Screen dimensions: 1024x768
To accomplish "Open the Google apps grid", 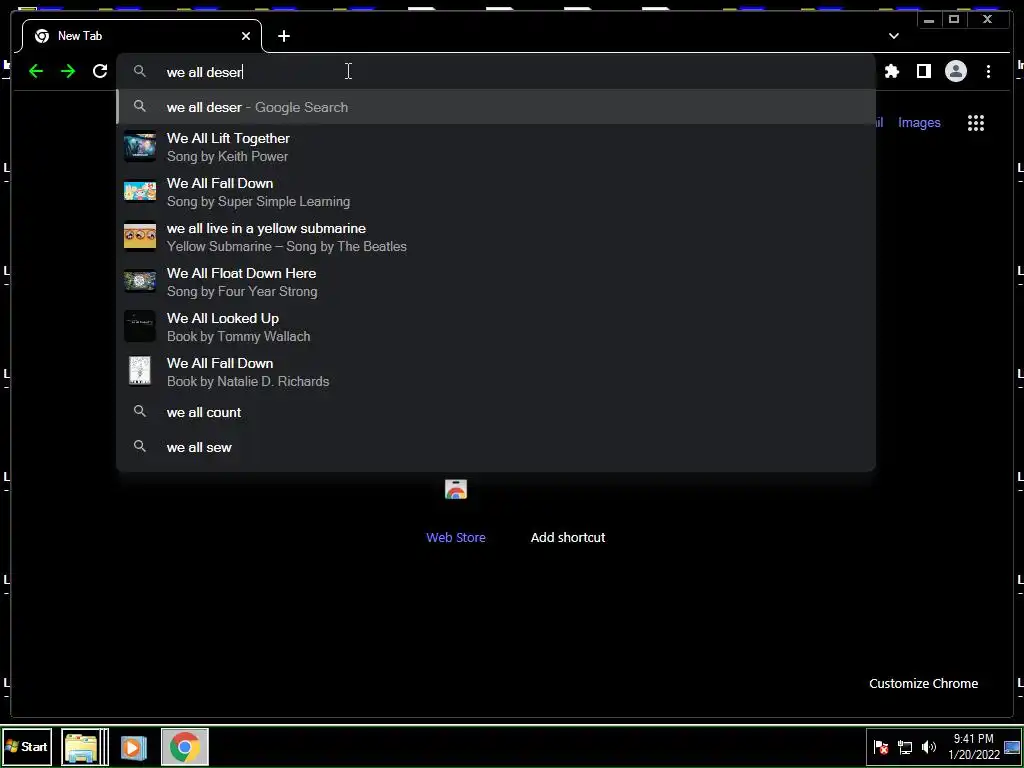I will point(976,123).
